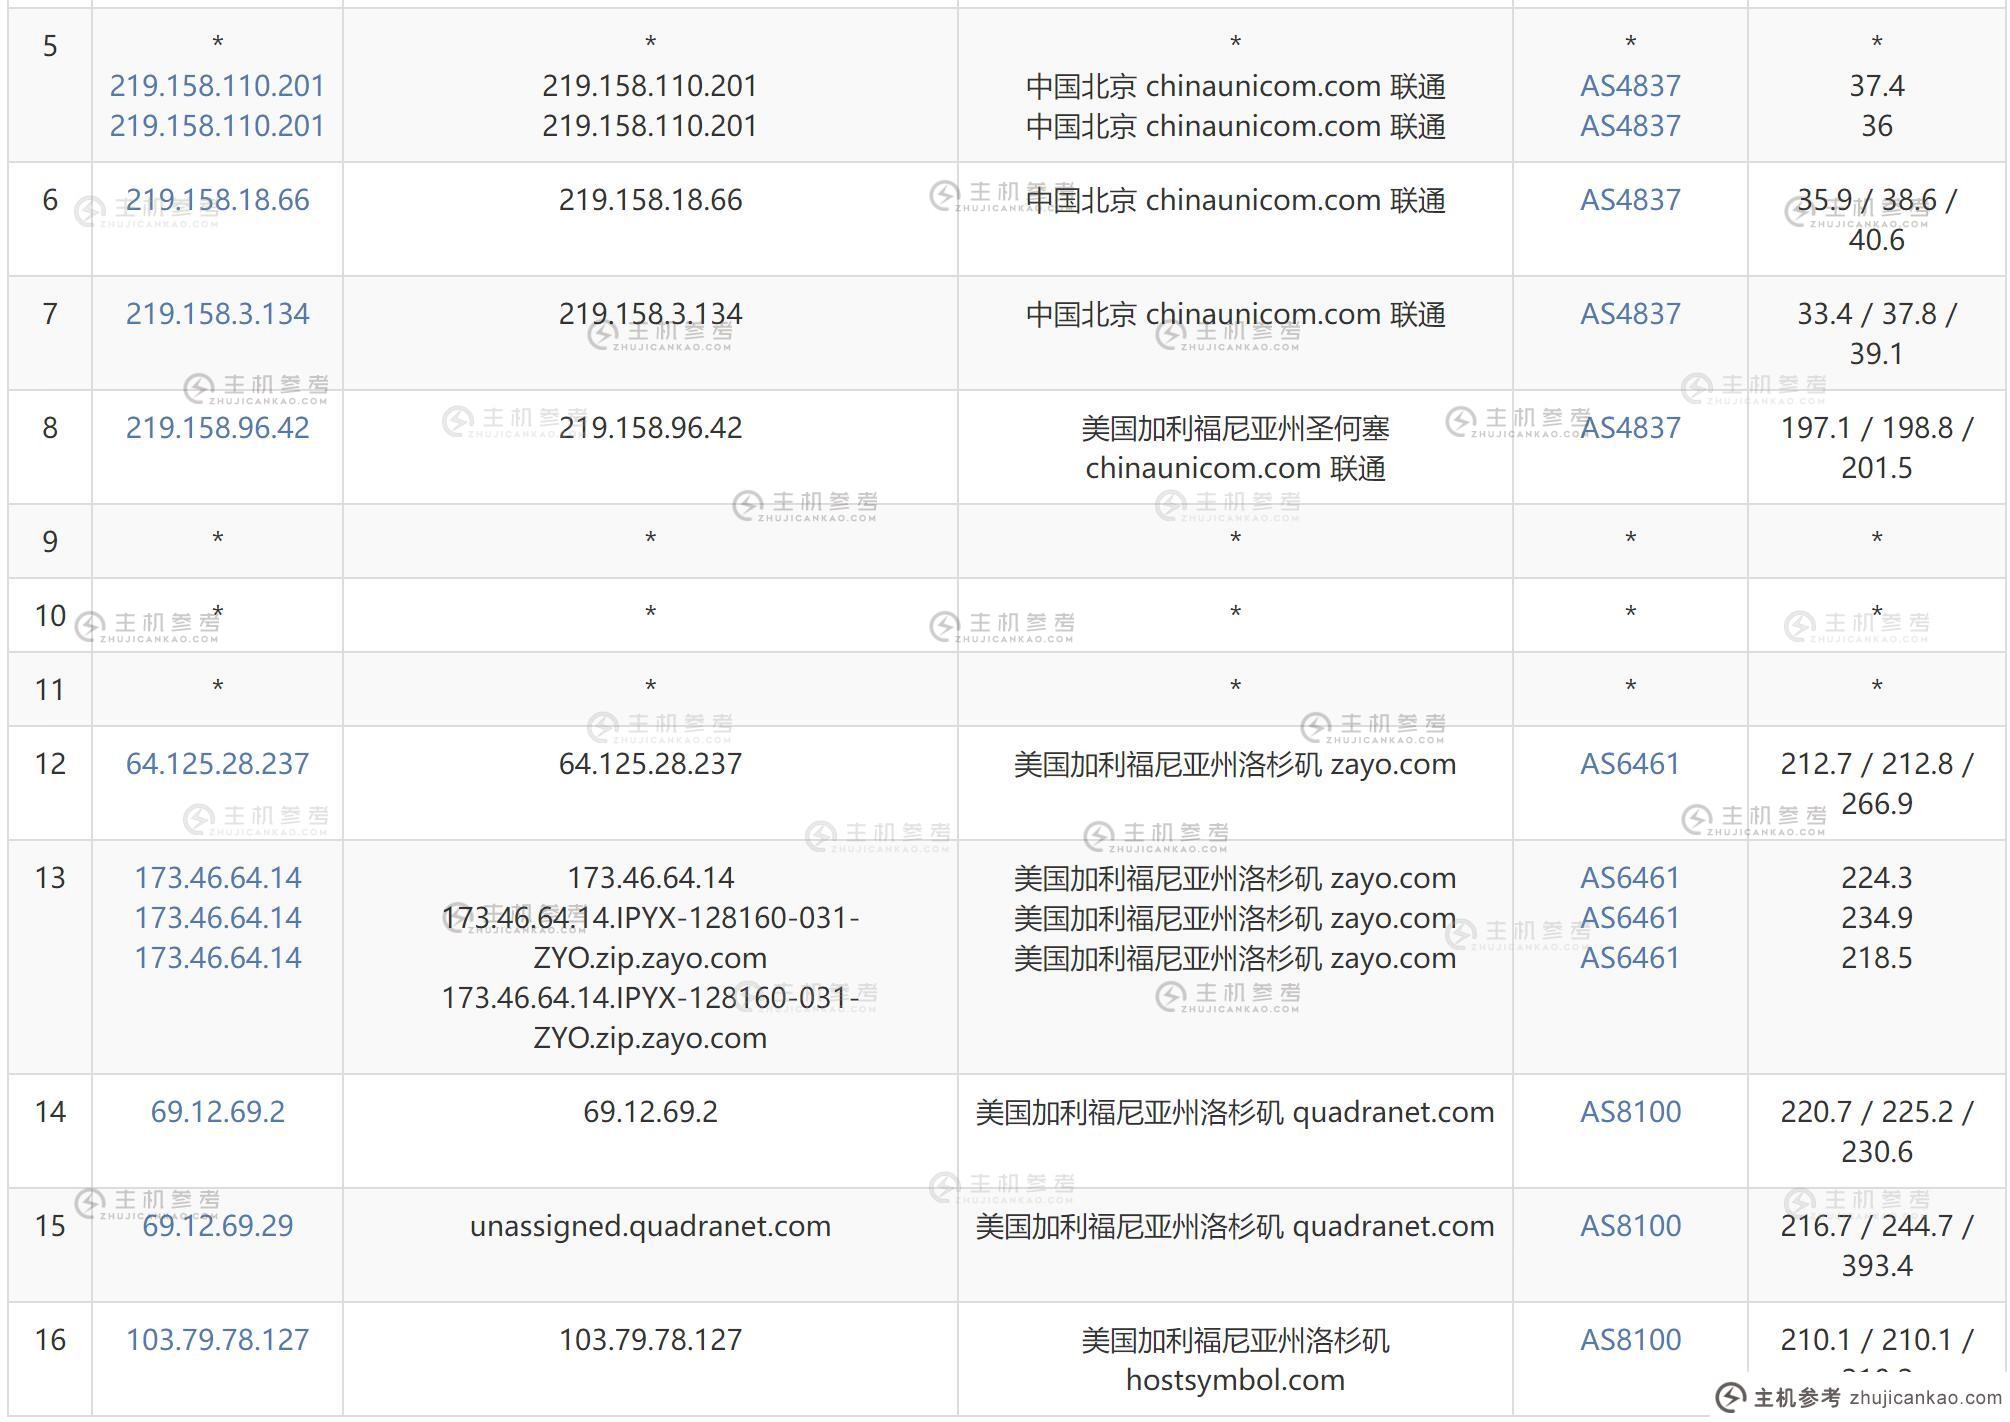Open AS4837 link in hop 6 row
This screenshot has width=2010, height=1422.
point(1630,200)
